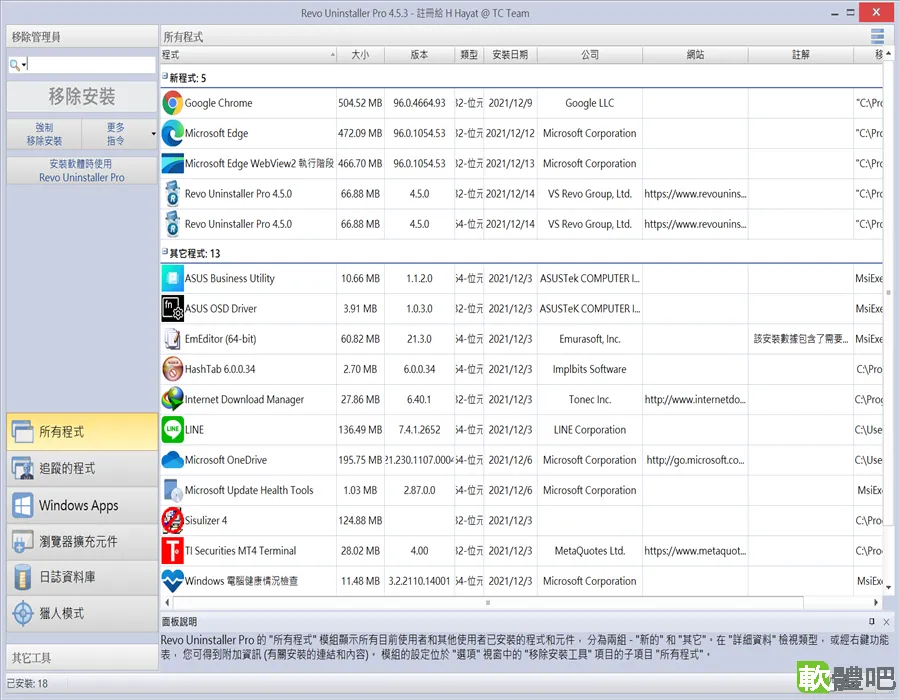Sort by the 公司 column header

coord(590,55)
